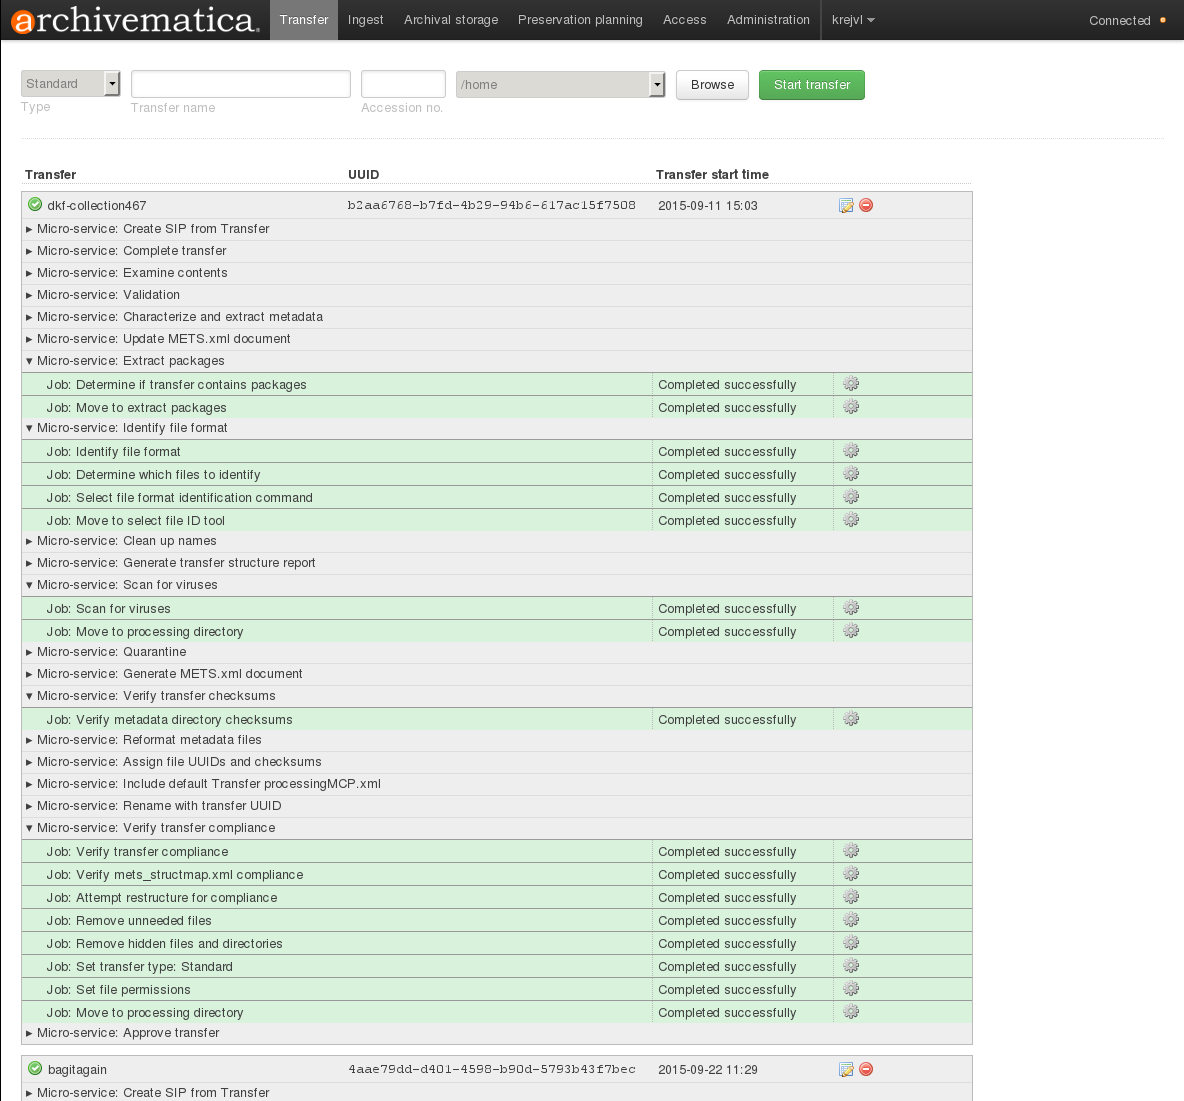
Task: Remove the dkf-collection467 transfer
Action: point(865,204)
